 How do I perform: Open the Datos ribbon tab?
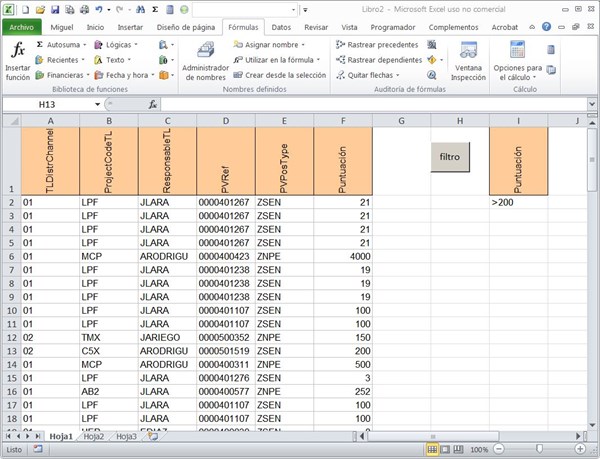pos(281,27)
